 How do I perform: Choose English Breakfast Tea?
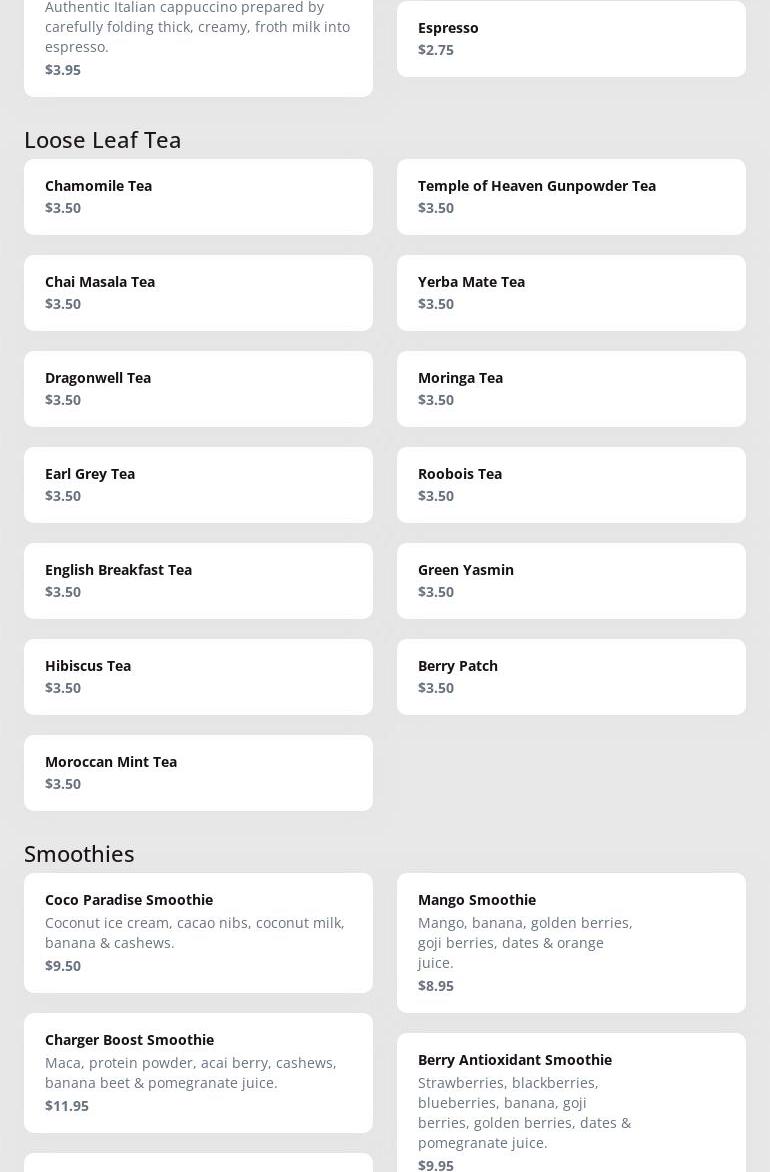(x=198, y=581)
